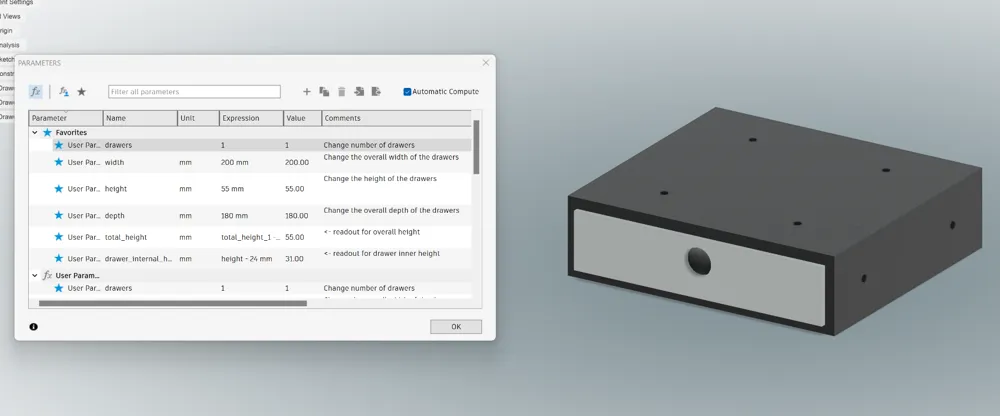Select the Analysis item in the browser tree
Image resolution: width=1000 pixels, height=416 pixels.
click(9, 45)
